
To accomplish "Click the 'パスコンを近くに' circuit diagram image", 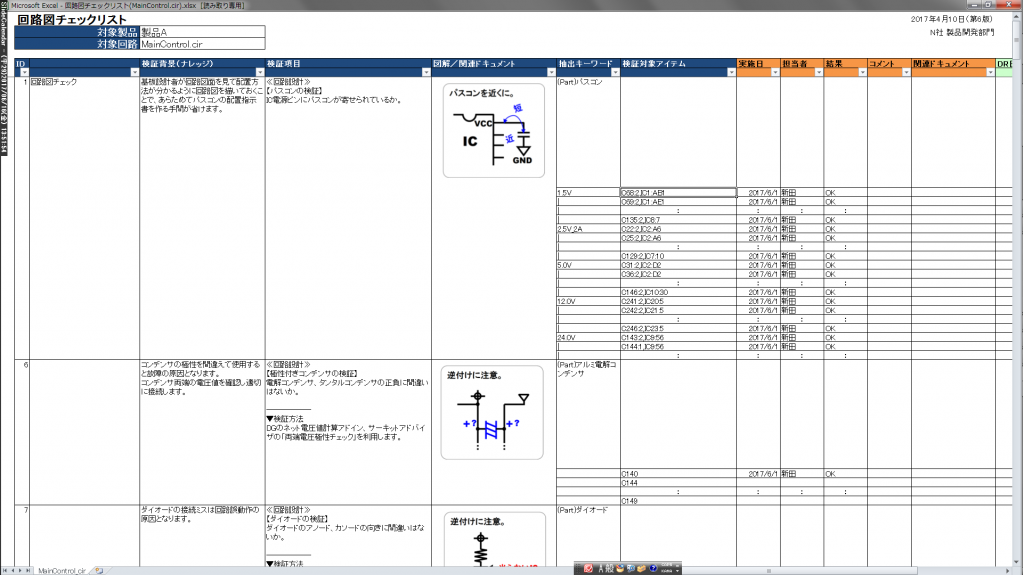I will pyautogui.click(x=492, y=130).
